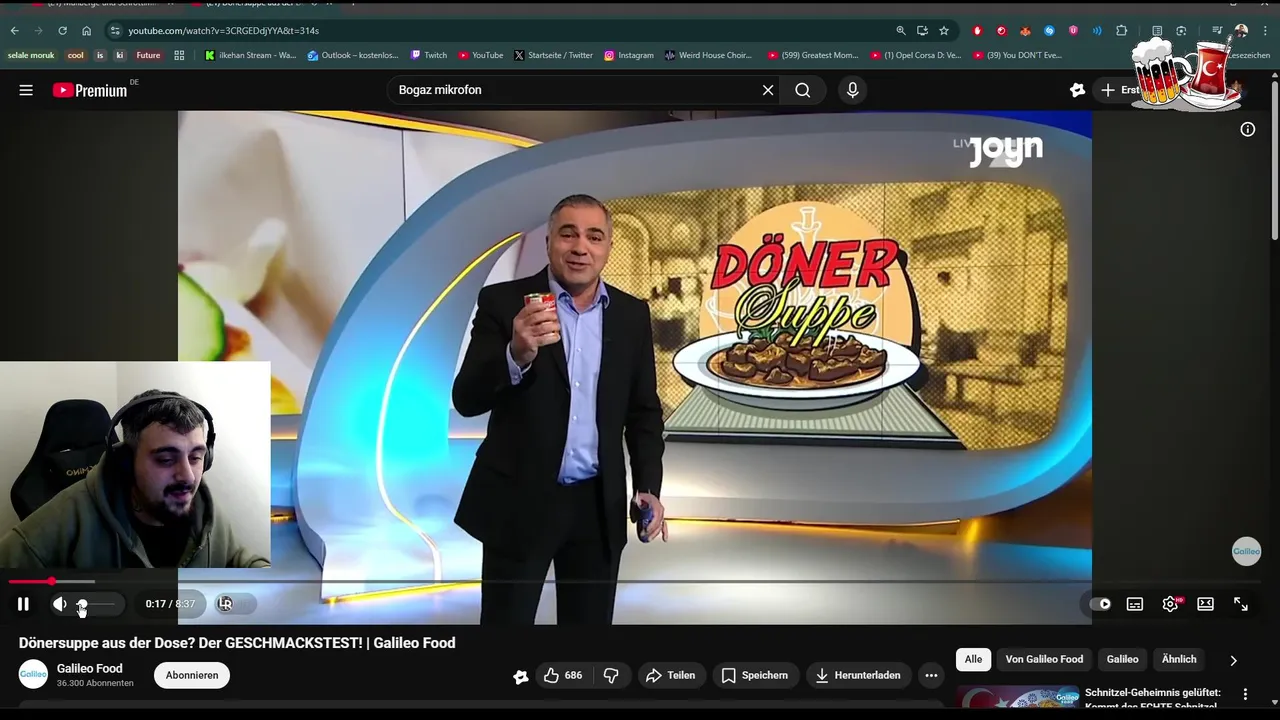1280x720 pixels.
Task: Subscribe with the Abonnieren button
Action: 192,675
